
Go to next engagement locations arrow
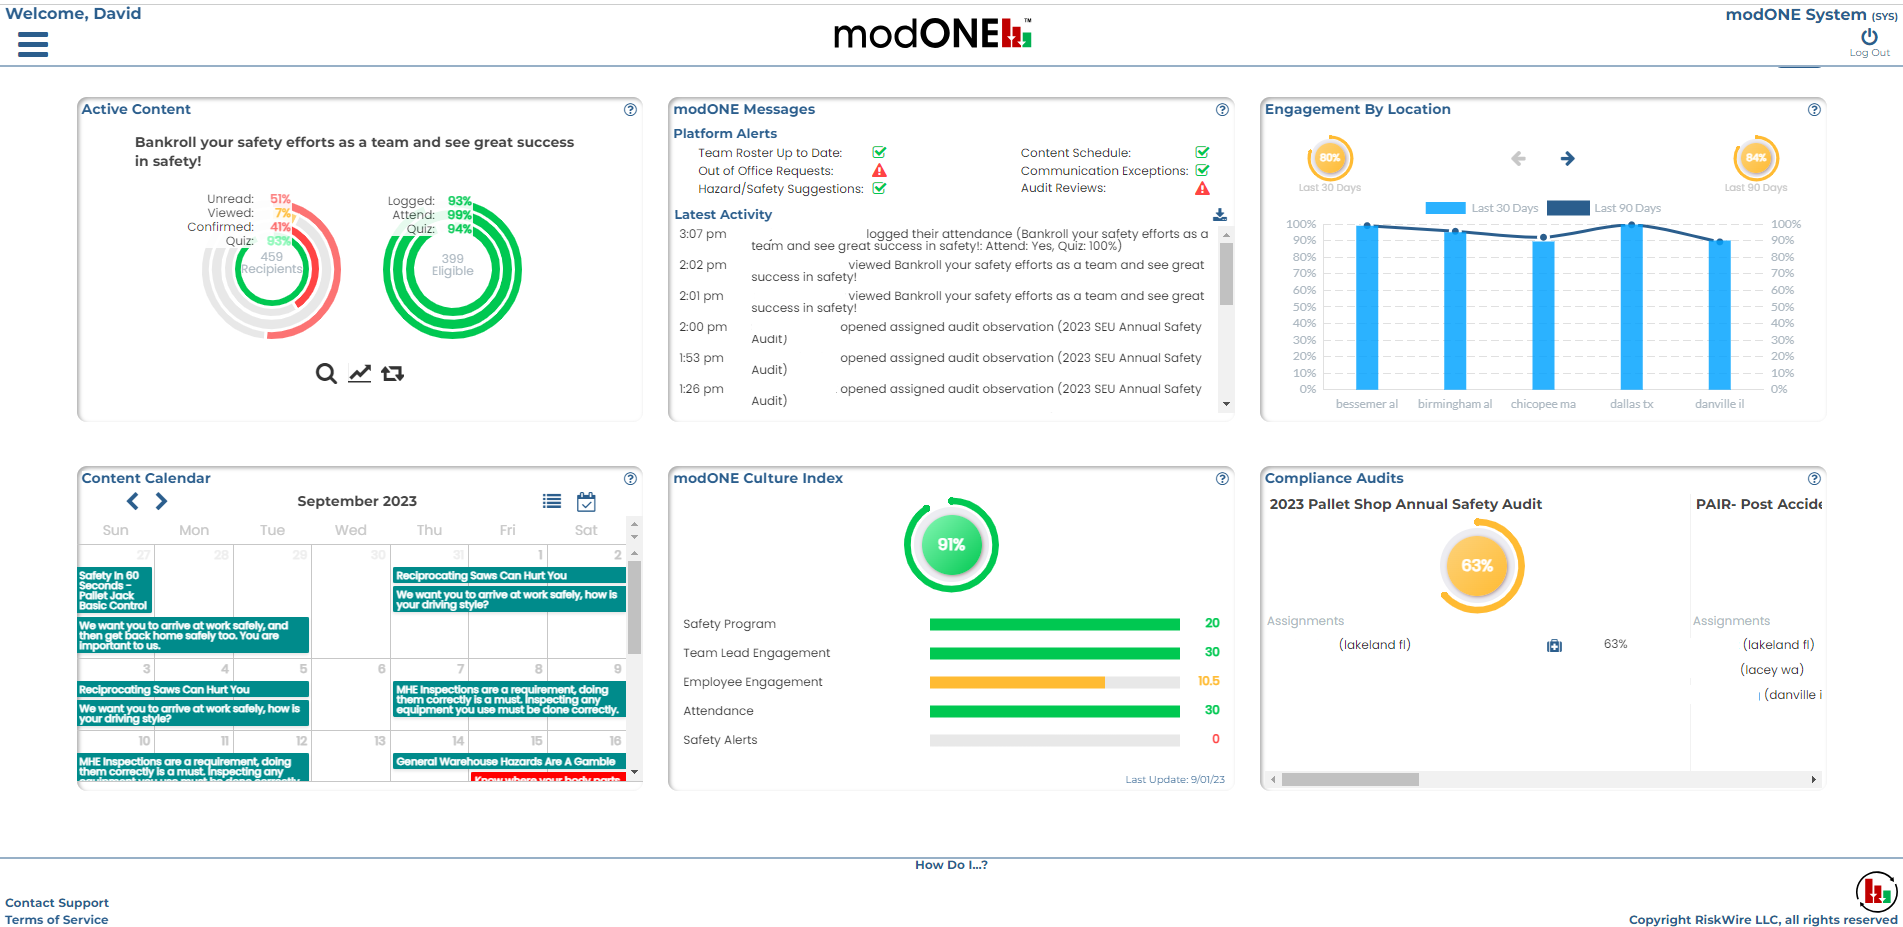pos(1568,158)
